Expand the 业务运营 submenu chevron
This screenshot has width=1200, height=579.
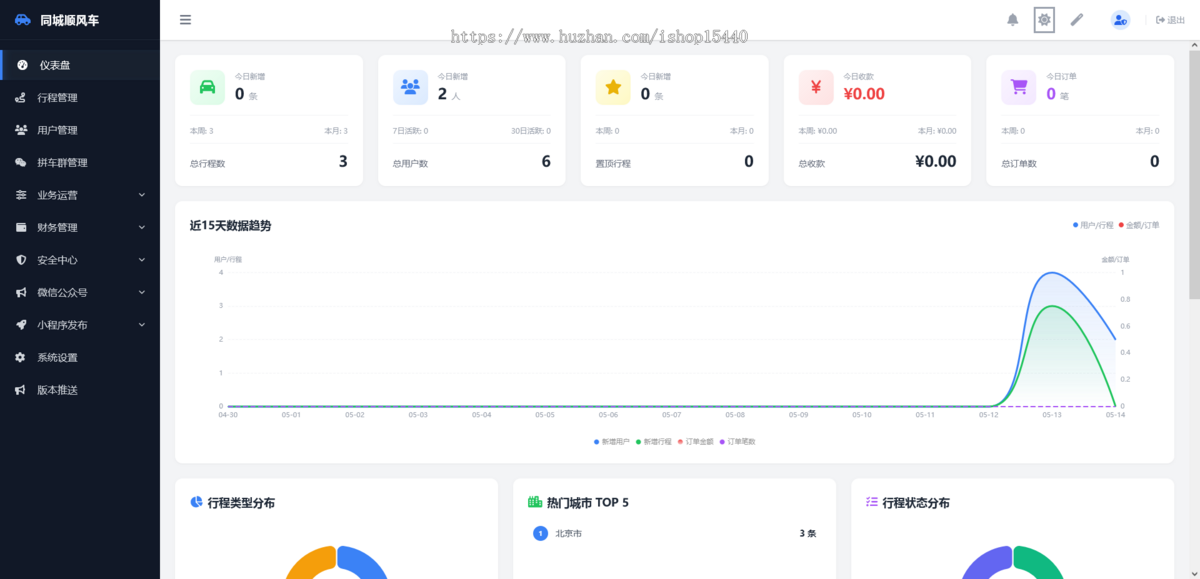(142, 195)
